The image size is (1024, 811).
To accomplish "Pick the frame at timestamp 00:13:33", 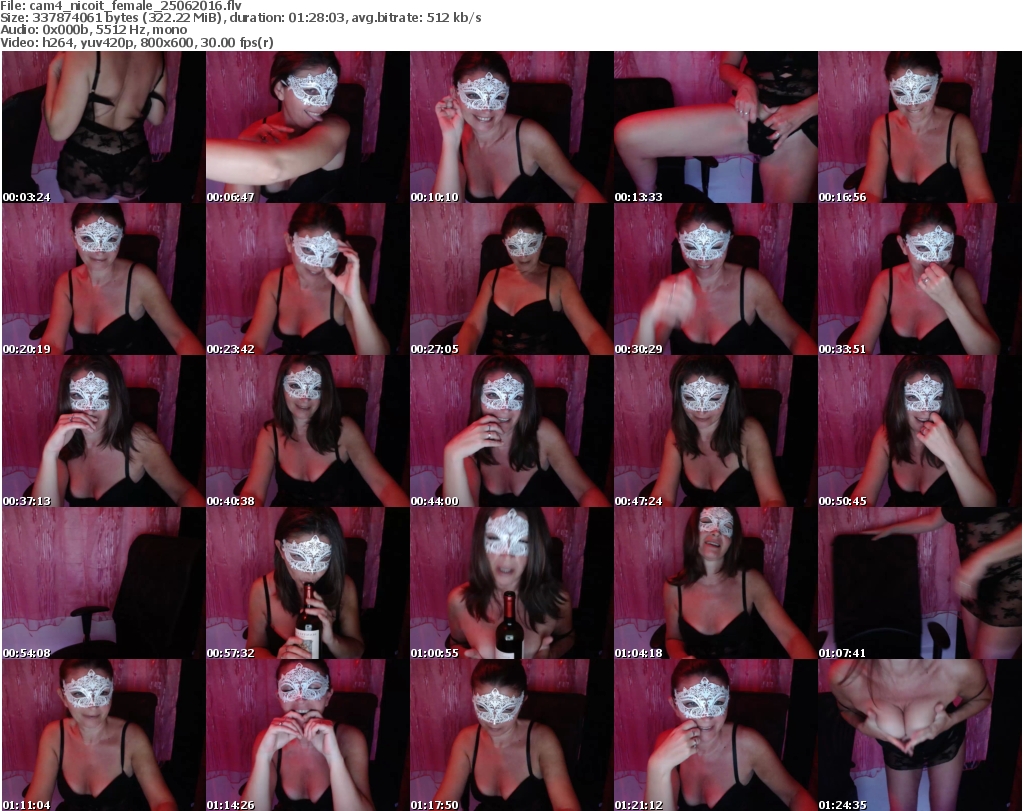I will click(716, 127).
